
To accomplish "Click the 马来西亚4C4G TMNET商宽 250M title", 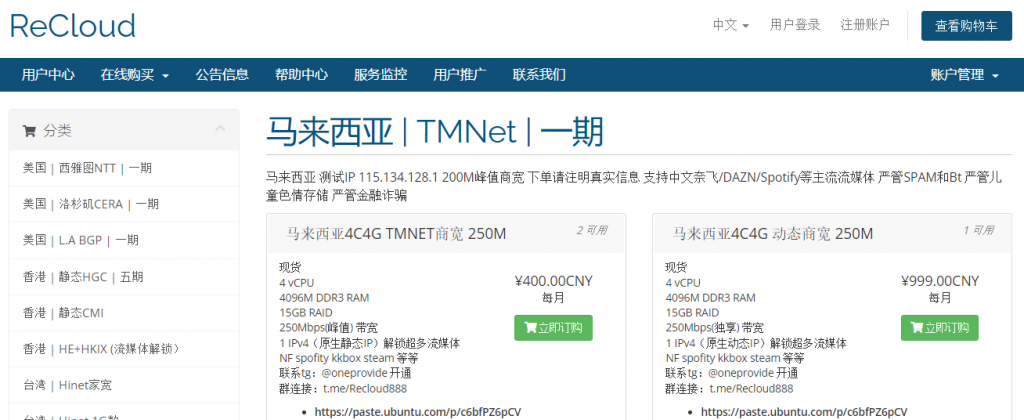I will (x=396, y=234).
